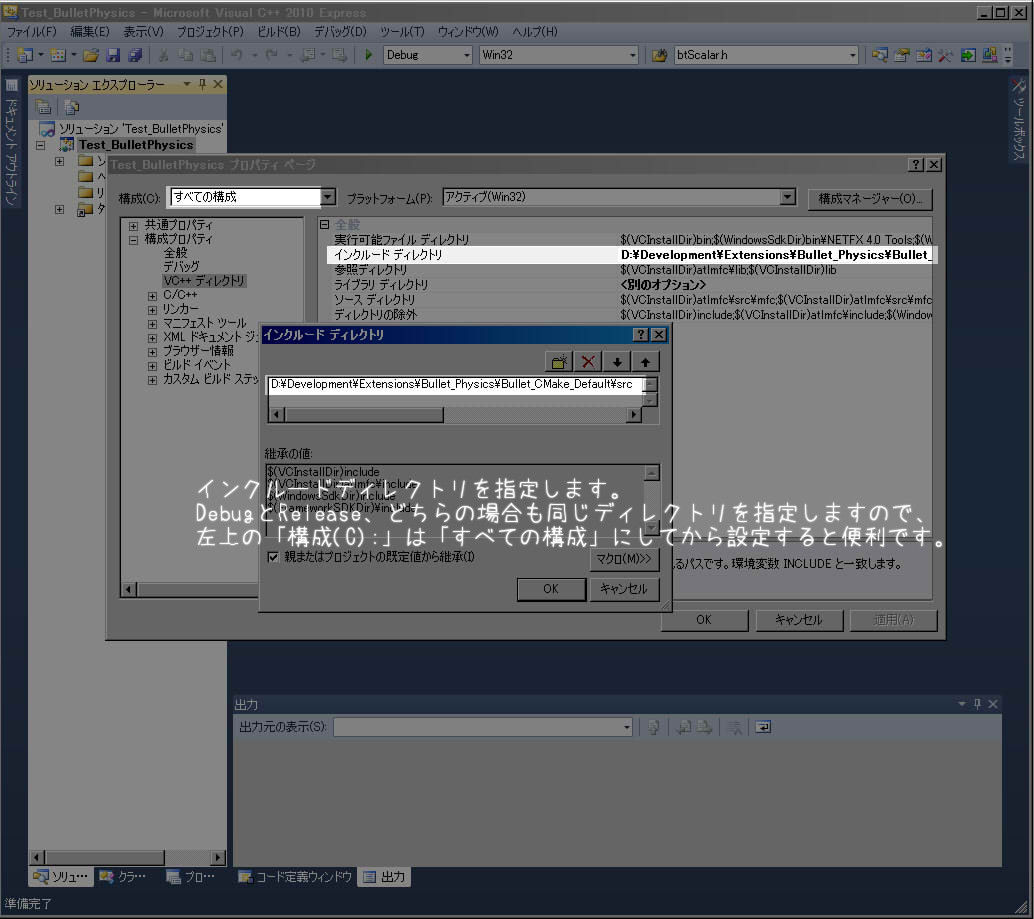Click OK in include directory dialog

pos(551,589)
